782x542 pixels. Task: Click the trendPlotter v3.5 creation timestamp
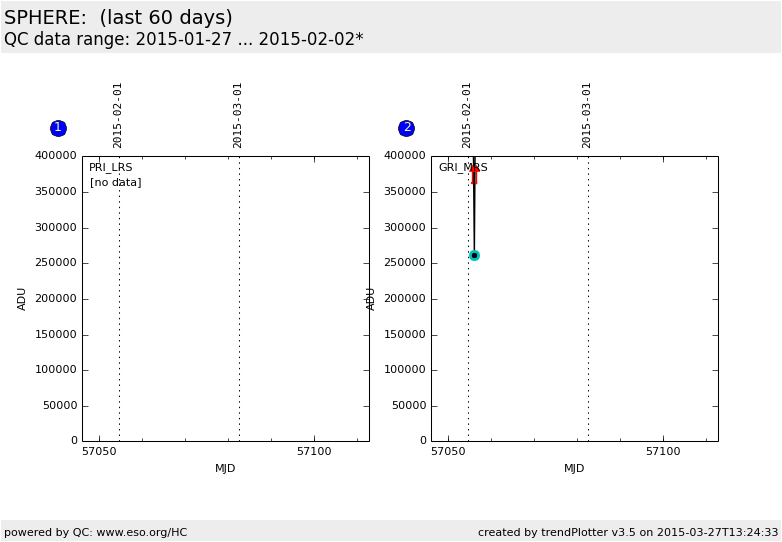coord(627,532)
